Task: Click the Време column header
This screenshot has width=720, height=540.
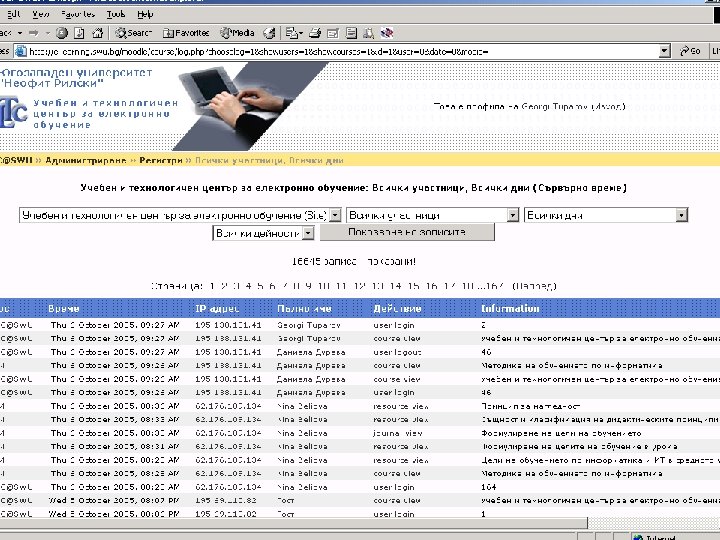Action: tap(64, 309)
